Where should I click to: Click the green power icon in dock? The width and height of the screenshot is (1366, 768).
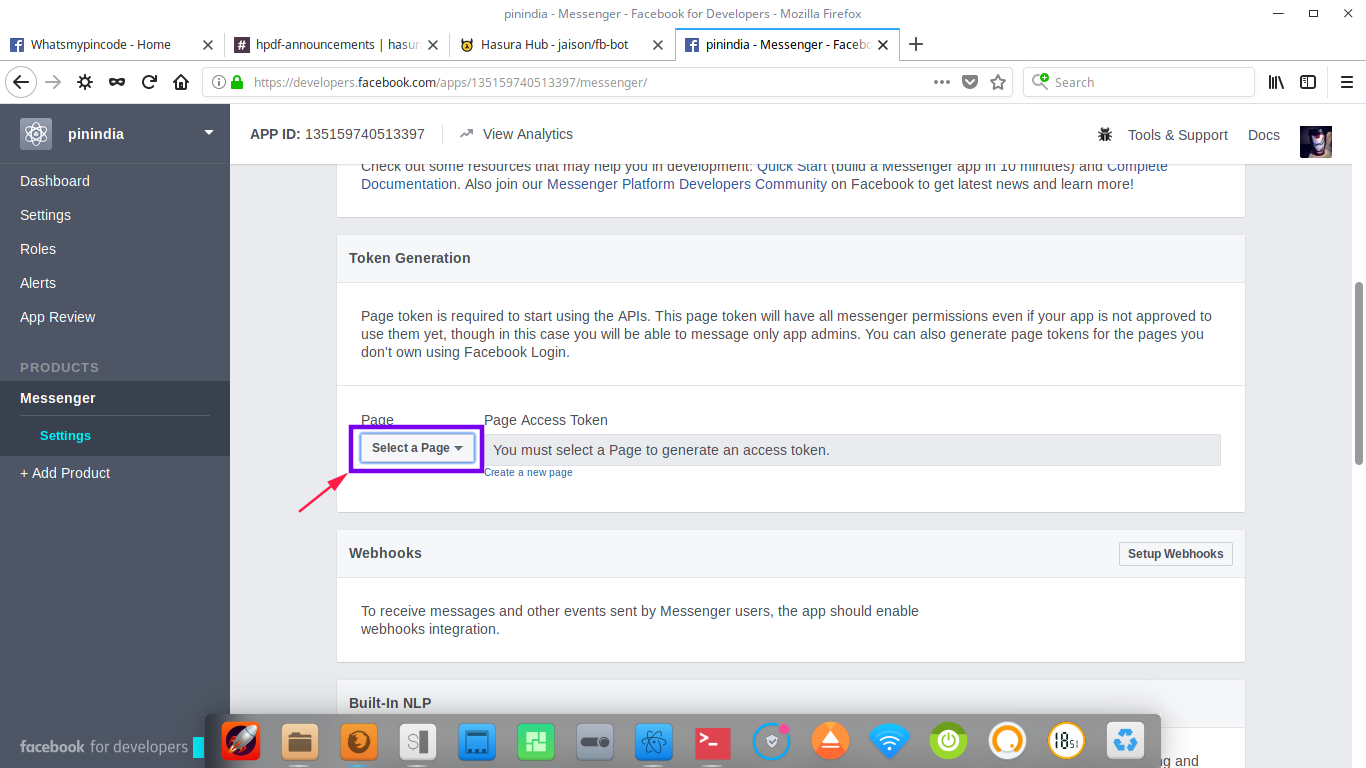tap(948, 741)
